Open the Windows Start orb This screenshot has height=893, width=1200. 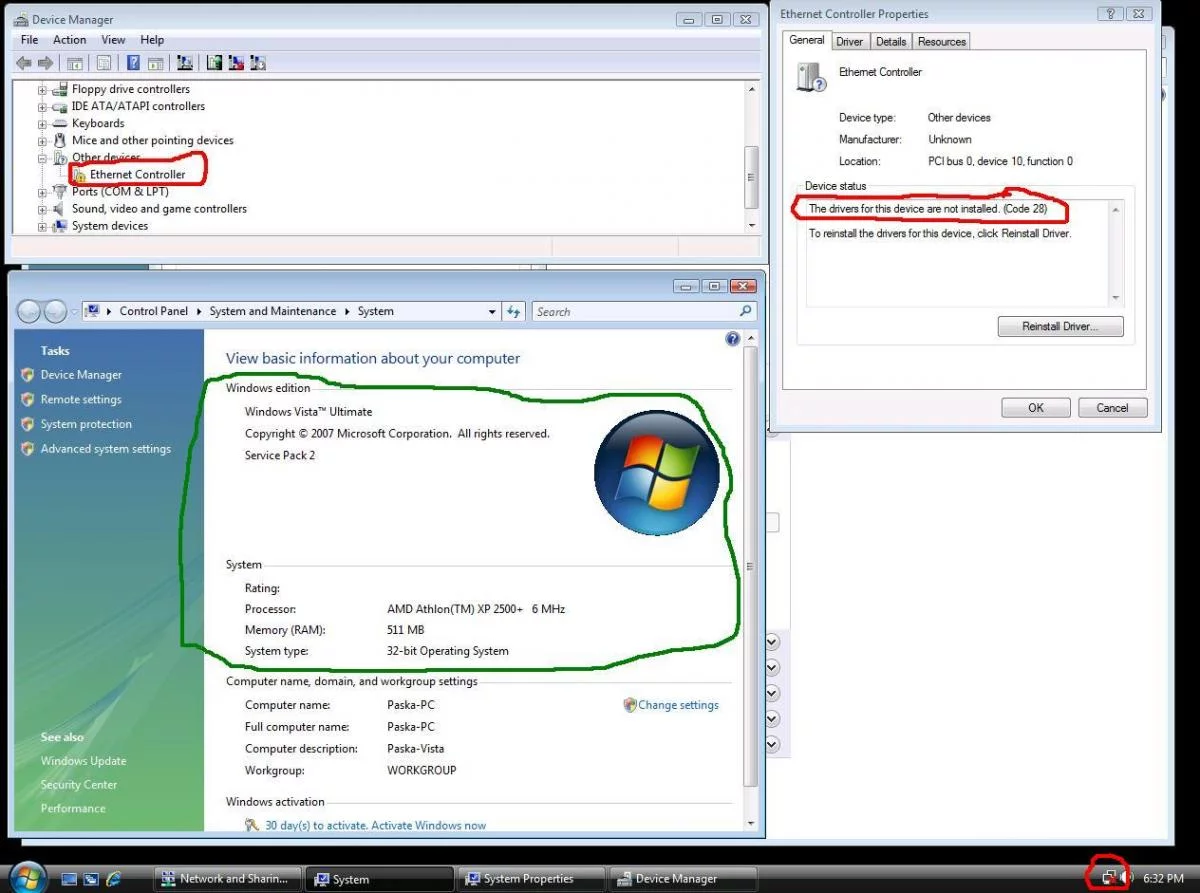26,878
